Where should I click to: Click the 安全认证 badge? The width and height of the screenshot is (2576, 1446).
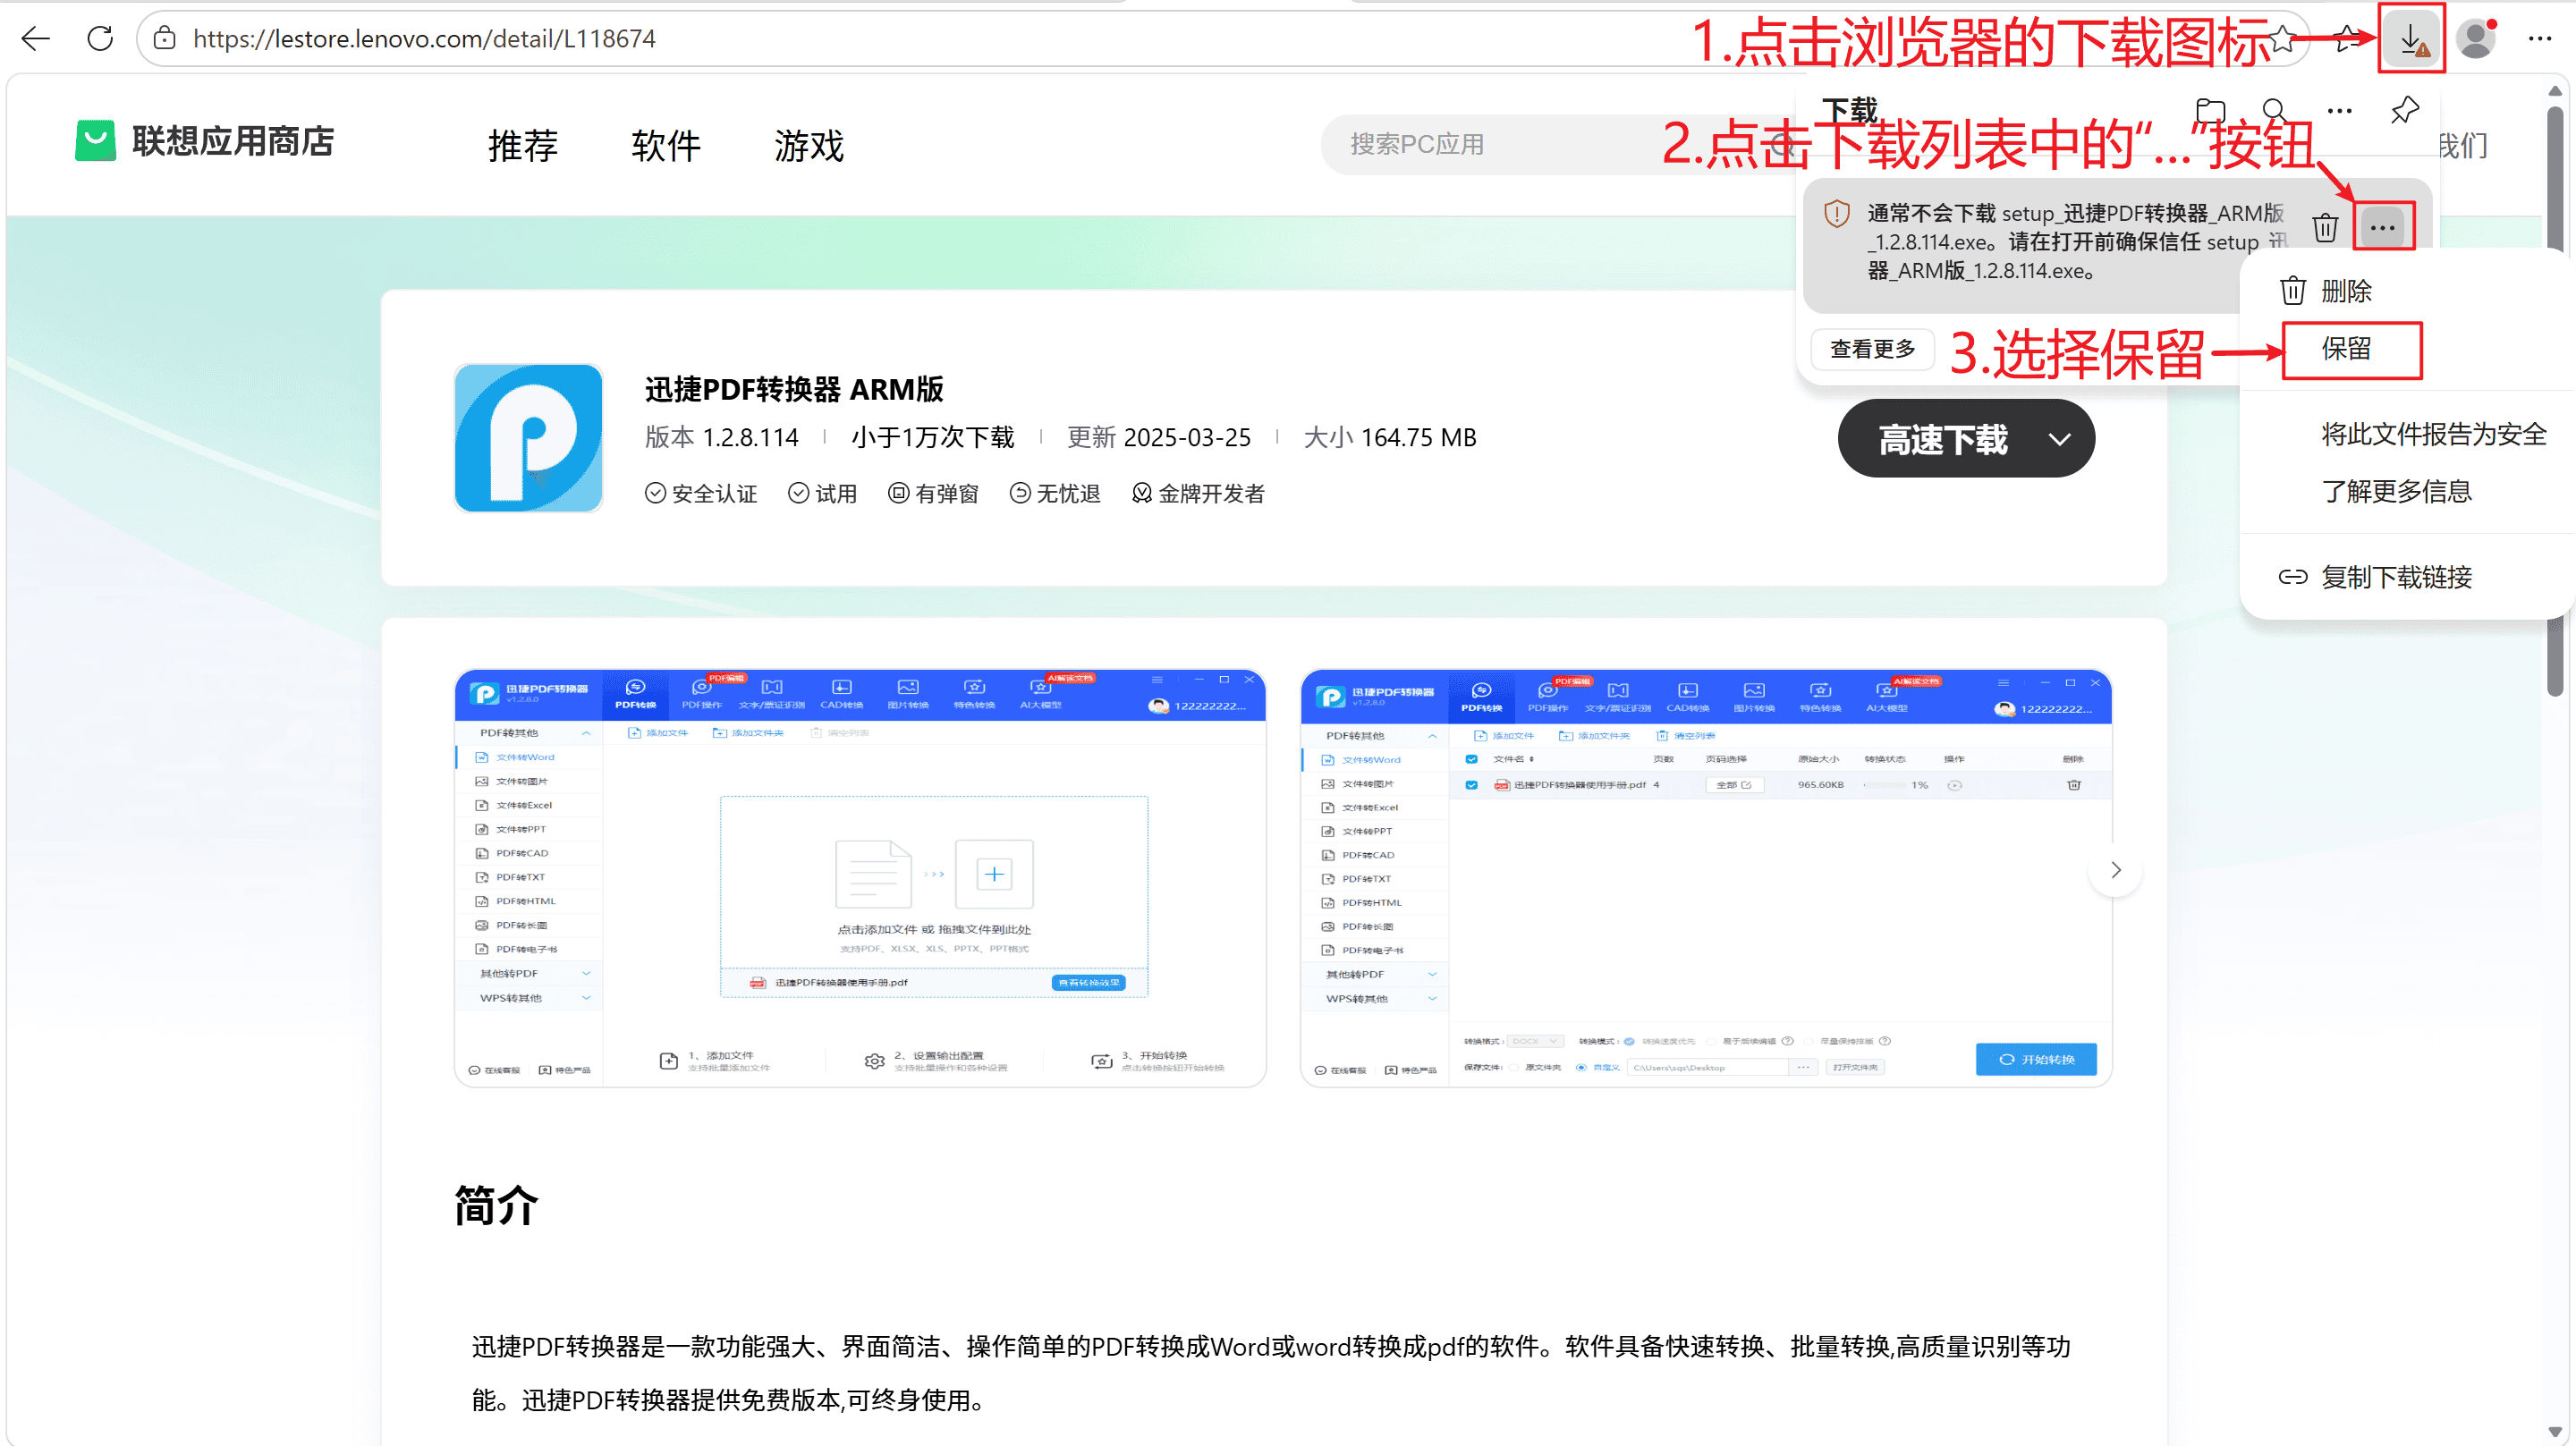pos(701,493)
